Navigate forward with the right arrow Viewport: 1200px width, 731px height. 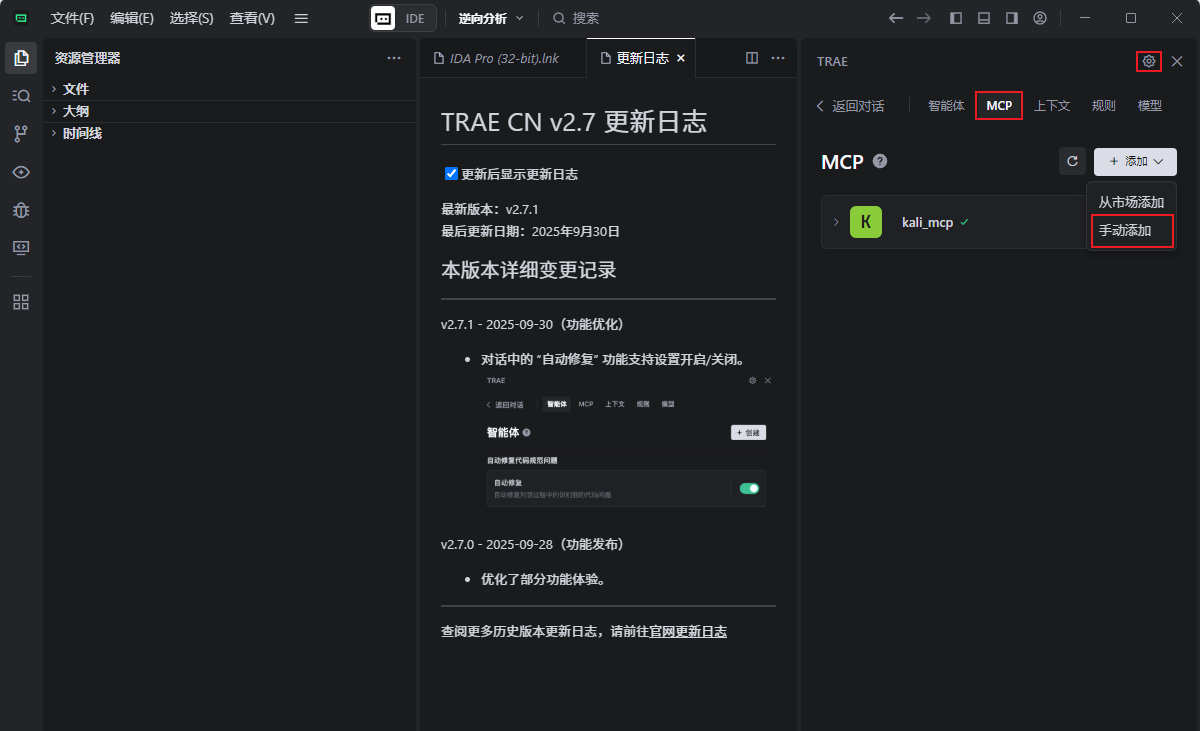924,18
